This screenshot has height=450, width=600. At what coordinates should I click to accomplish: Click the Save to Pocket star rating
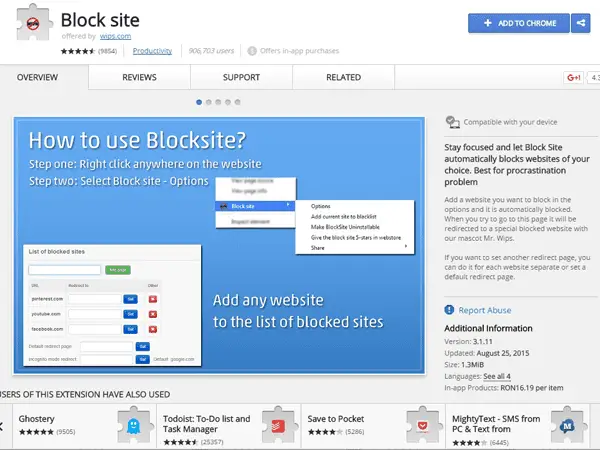tap(325, 432)
